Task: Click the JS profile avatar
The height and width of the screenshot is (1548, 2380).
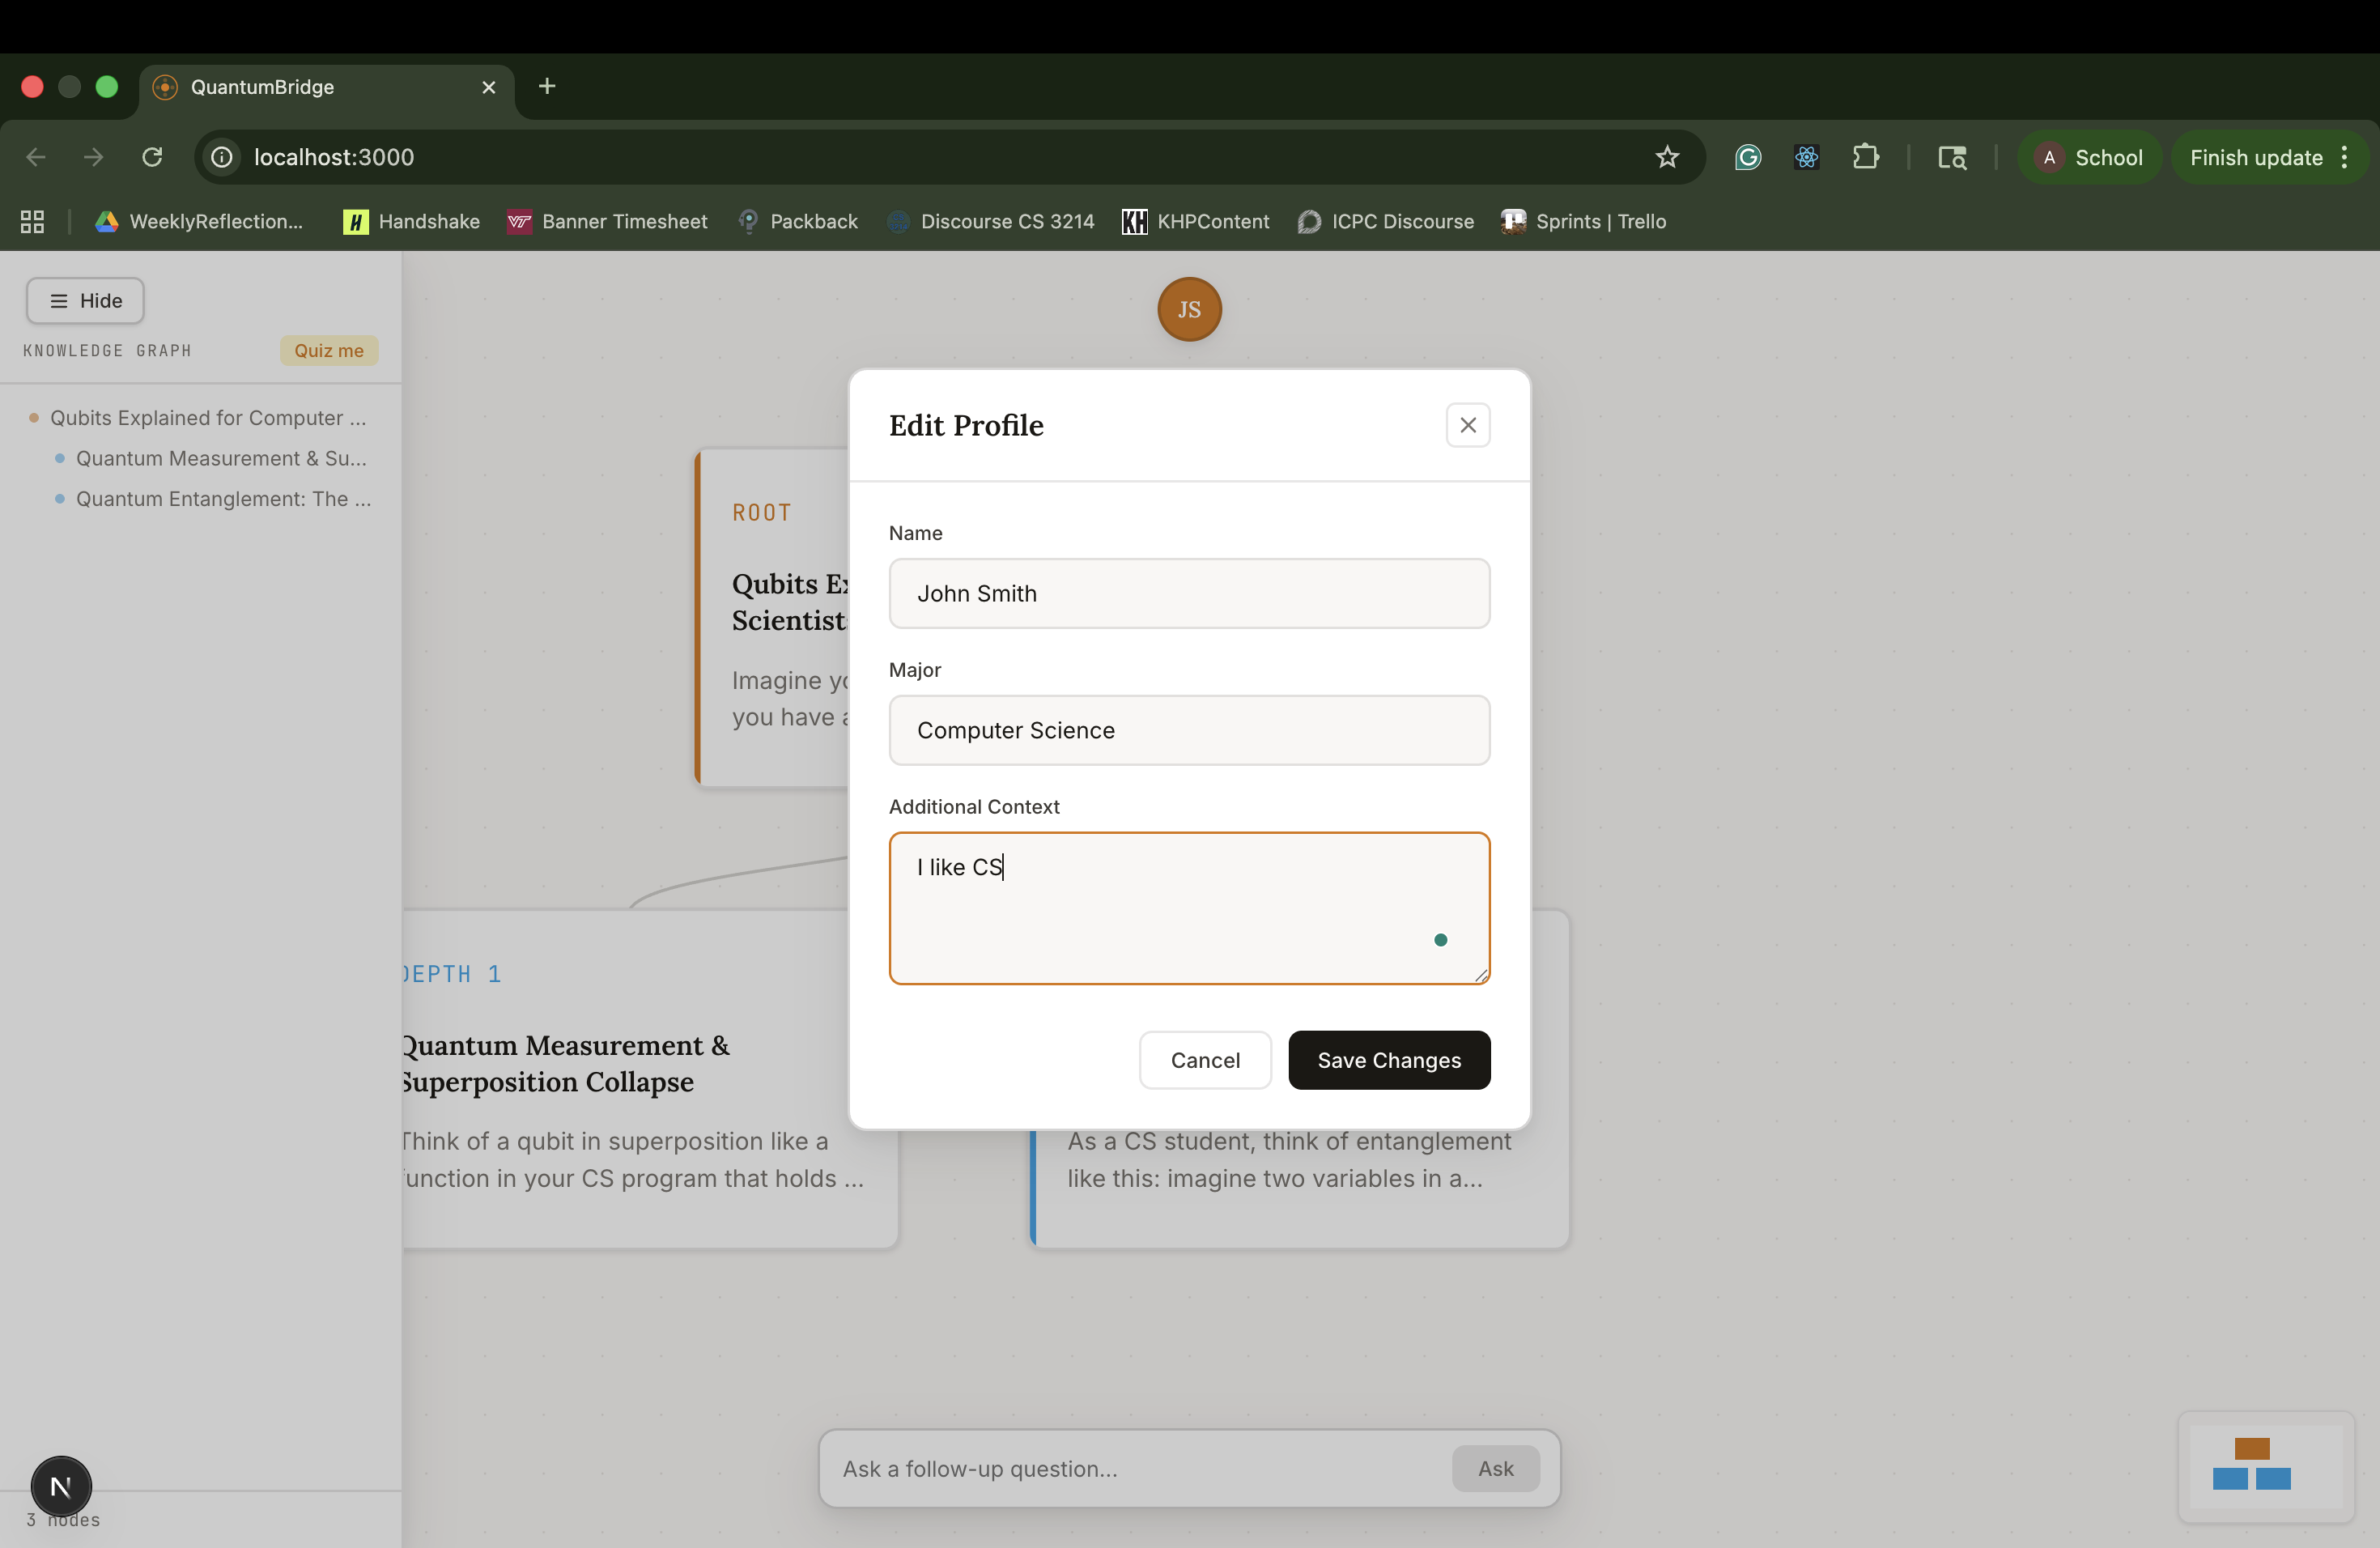Action: (1188, 309)
